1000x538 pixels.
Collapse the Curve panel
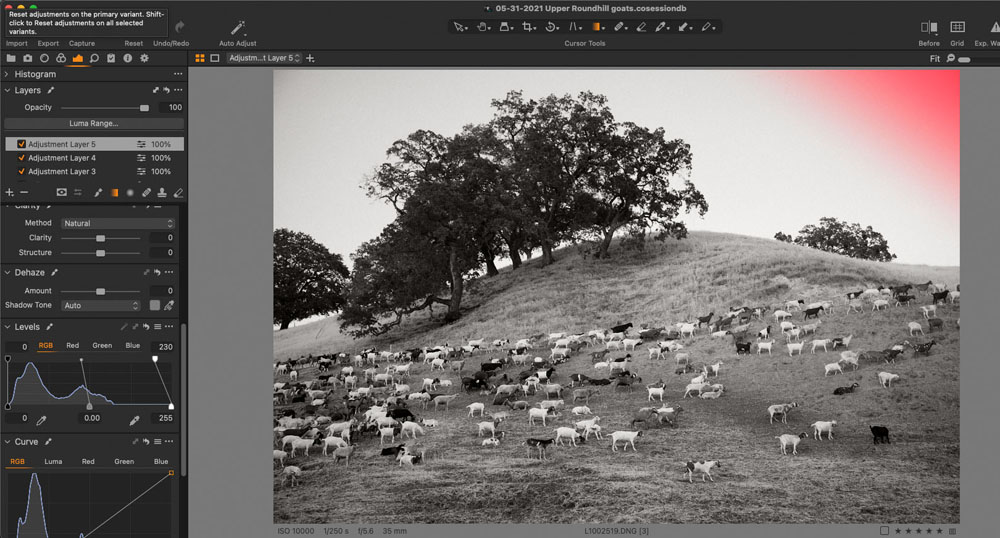click(x=7, y=442)
